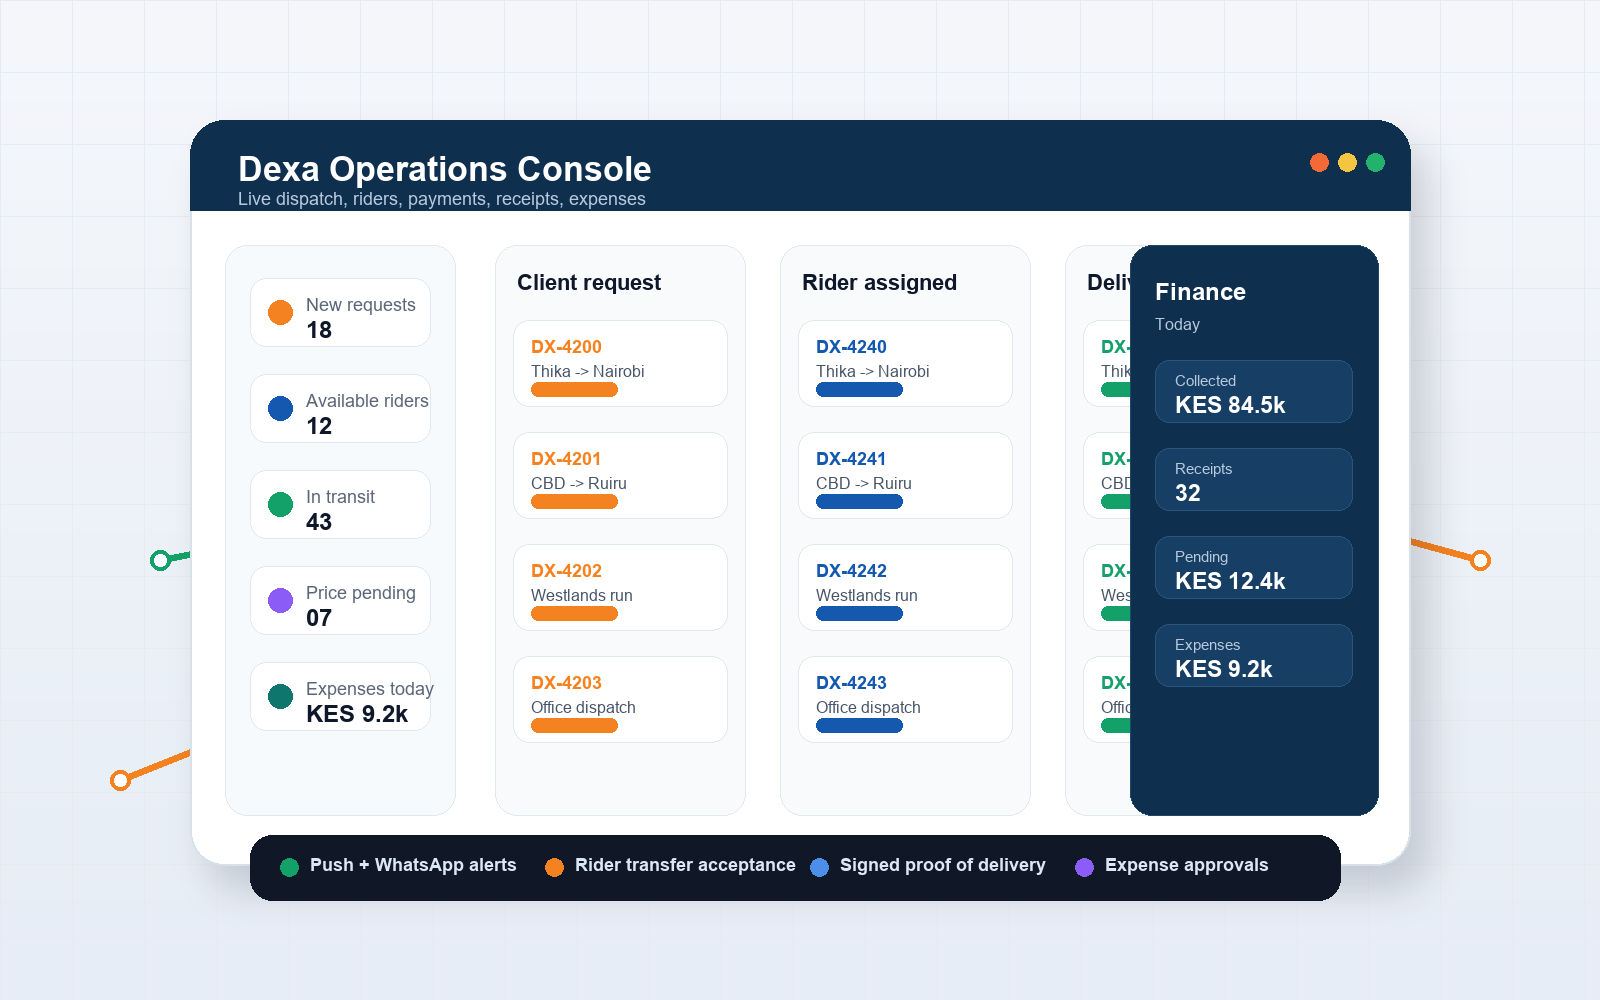
Task: Open assigned card DX-4241
Action: pyautogui.click(x=905, y=475)
